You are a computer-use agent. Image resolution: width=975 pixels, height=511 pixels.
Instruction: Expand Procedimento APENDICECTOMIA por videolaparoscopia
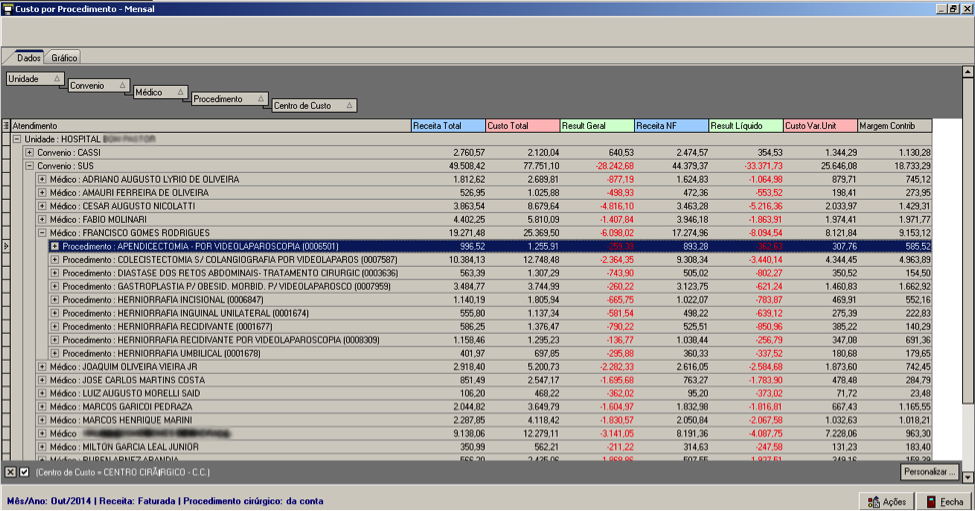[x=55, y=246]
